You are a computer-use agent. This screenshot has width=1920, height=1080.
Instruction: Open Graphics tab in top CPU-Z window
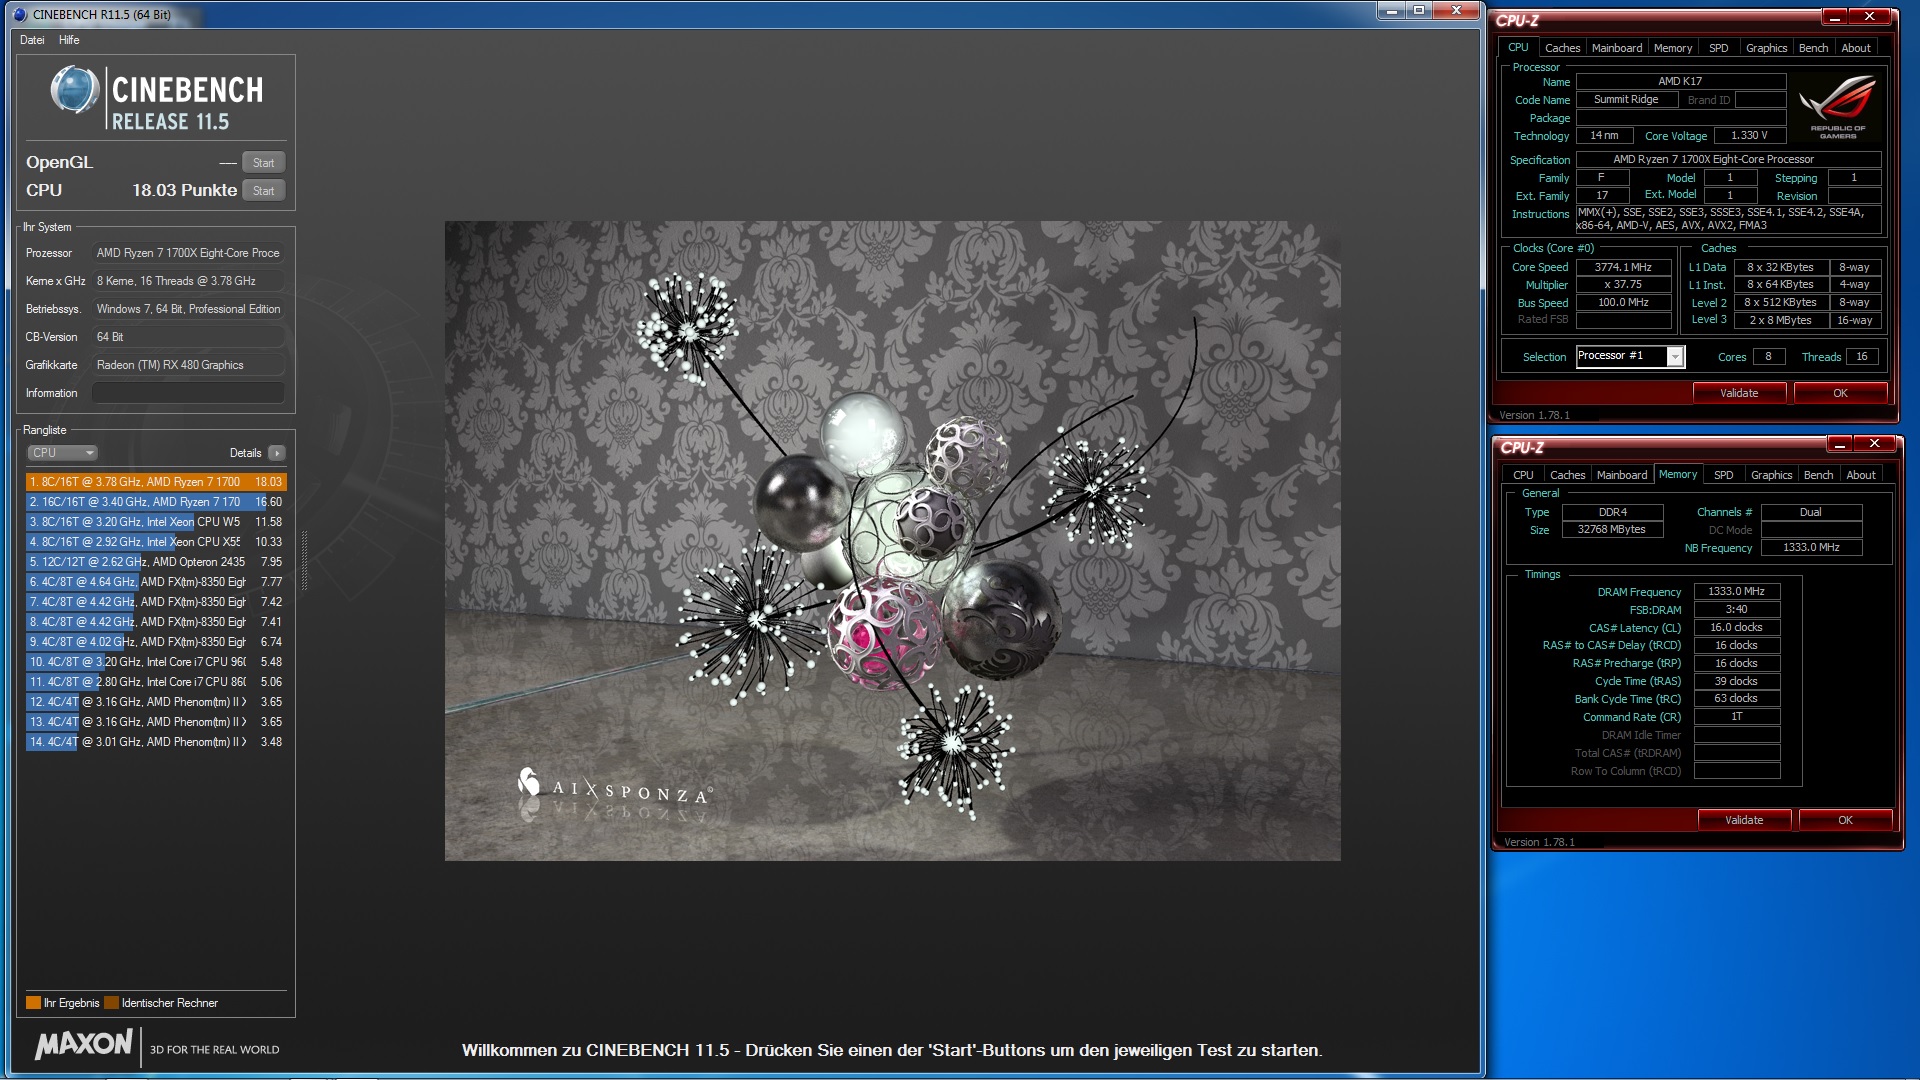1766,48
